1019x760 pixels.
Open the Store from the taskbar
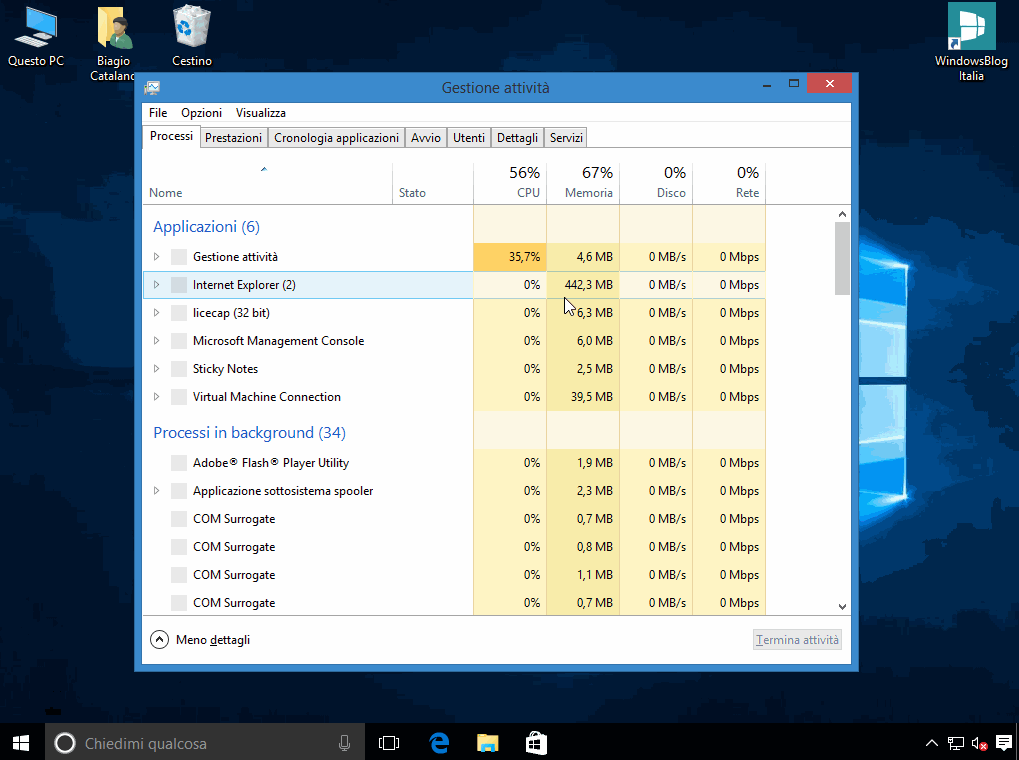pyautogui.click(x=536, y=742)
